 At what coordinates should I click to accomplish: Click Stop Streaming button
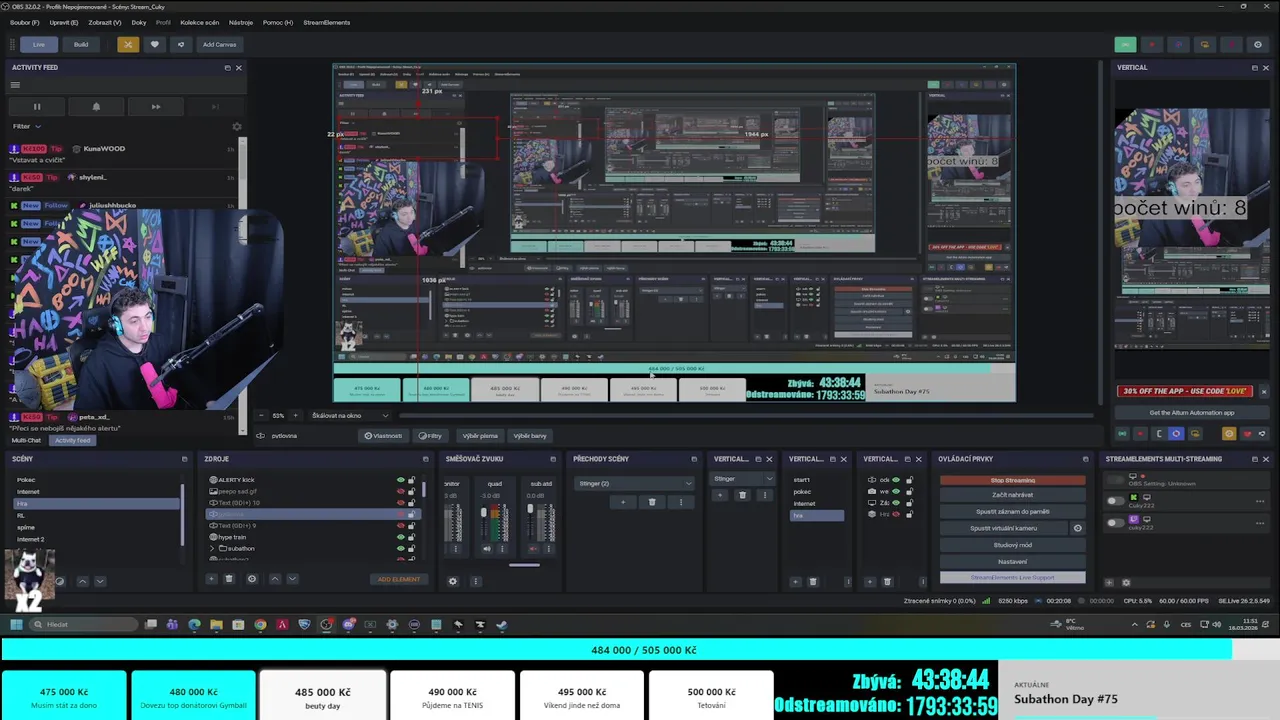1013,480
